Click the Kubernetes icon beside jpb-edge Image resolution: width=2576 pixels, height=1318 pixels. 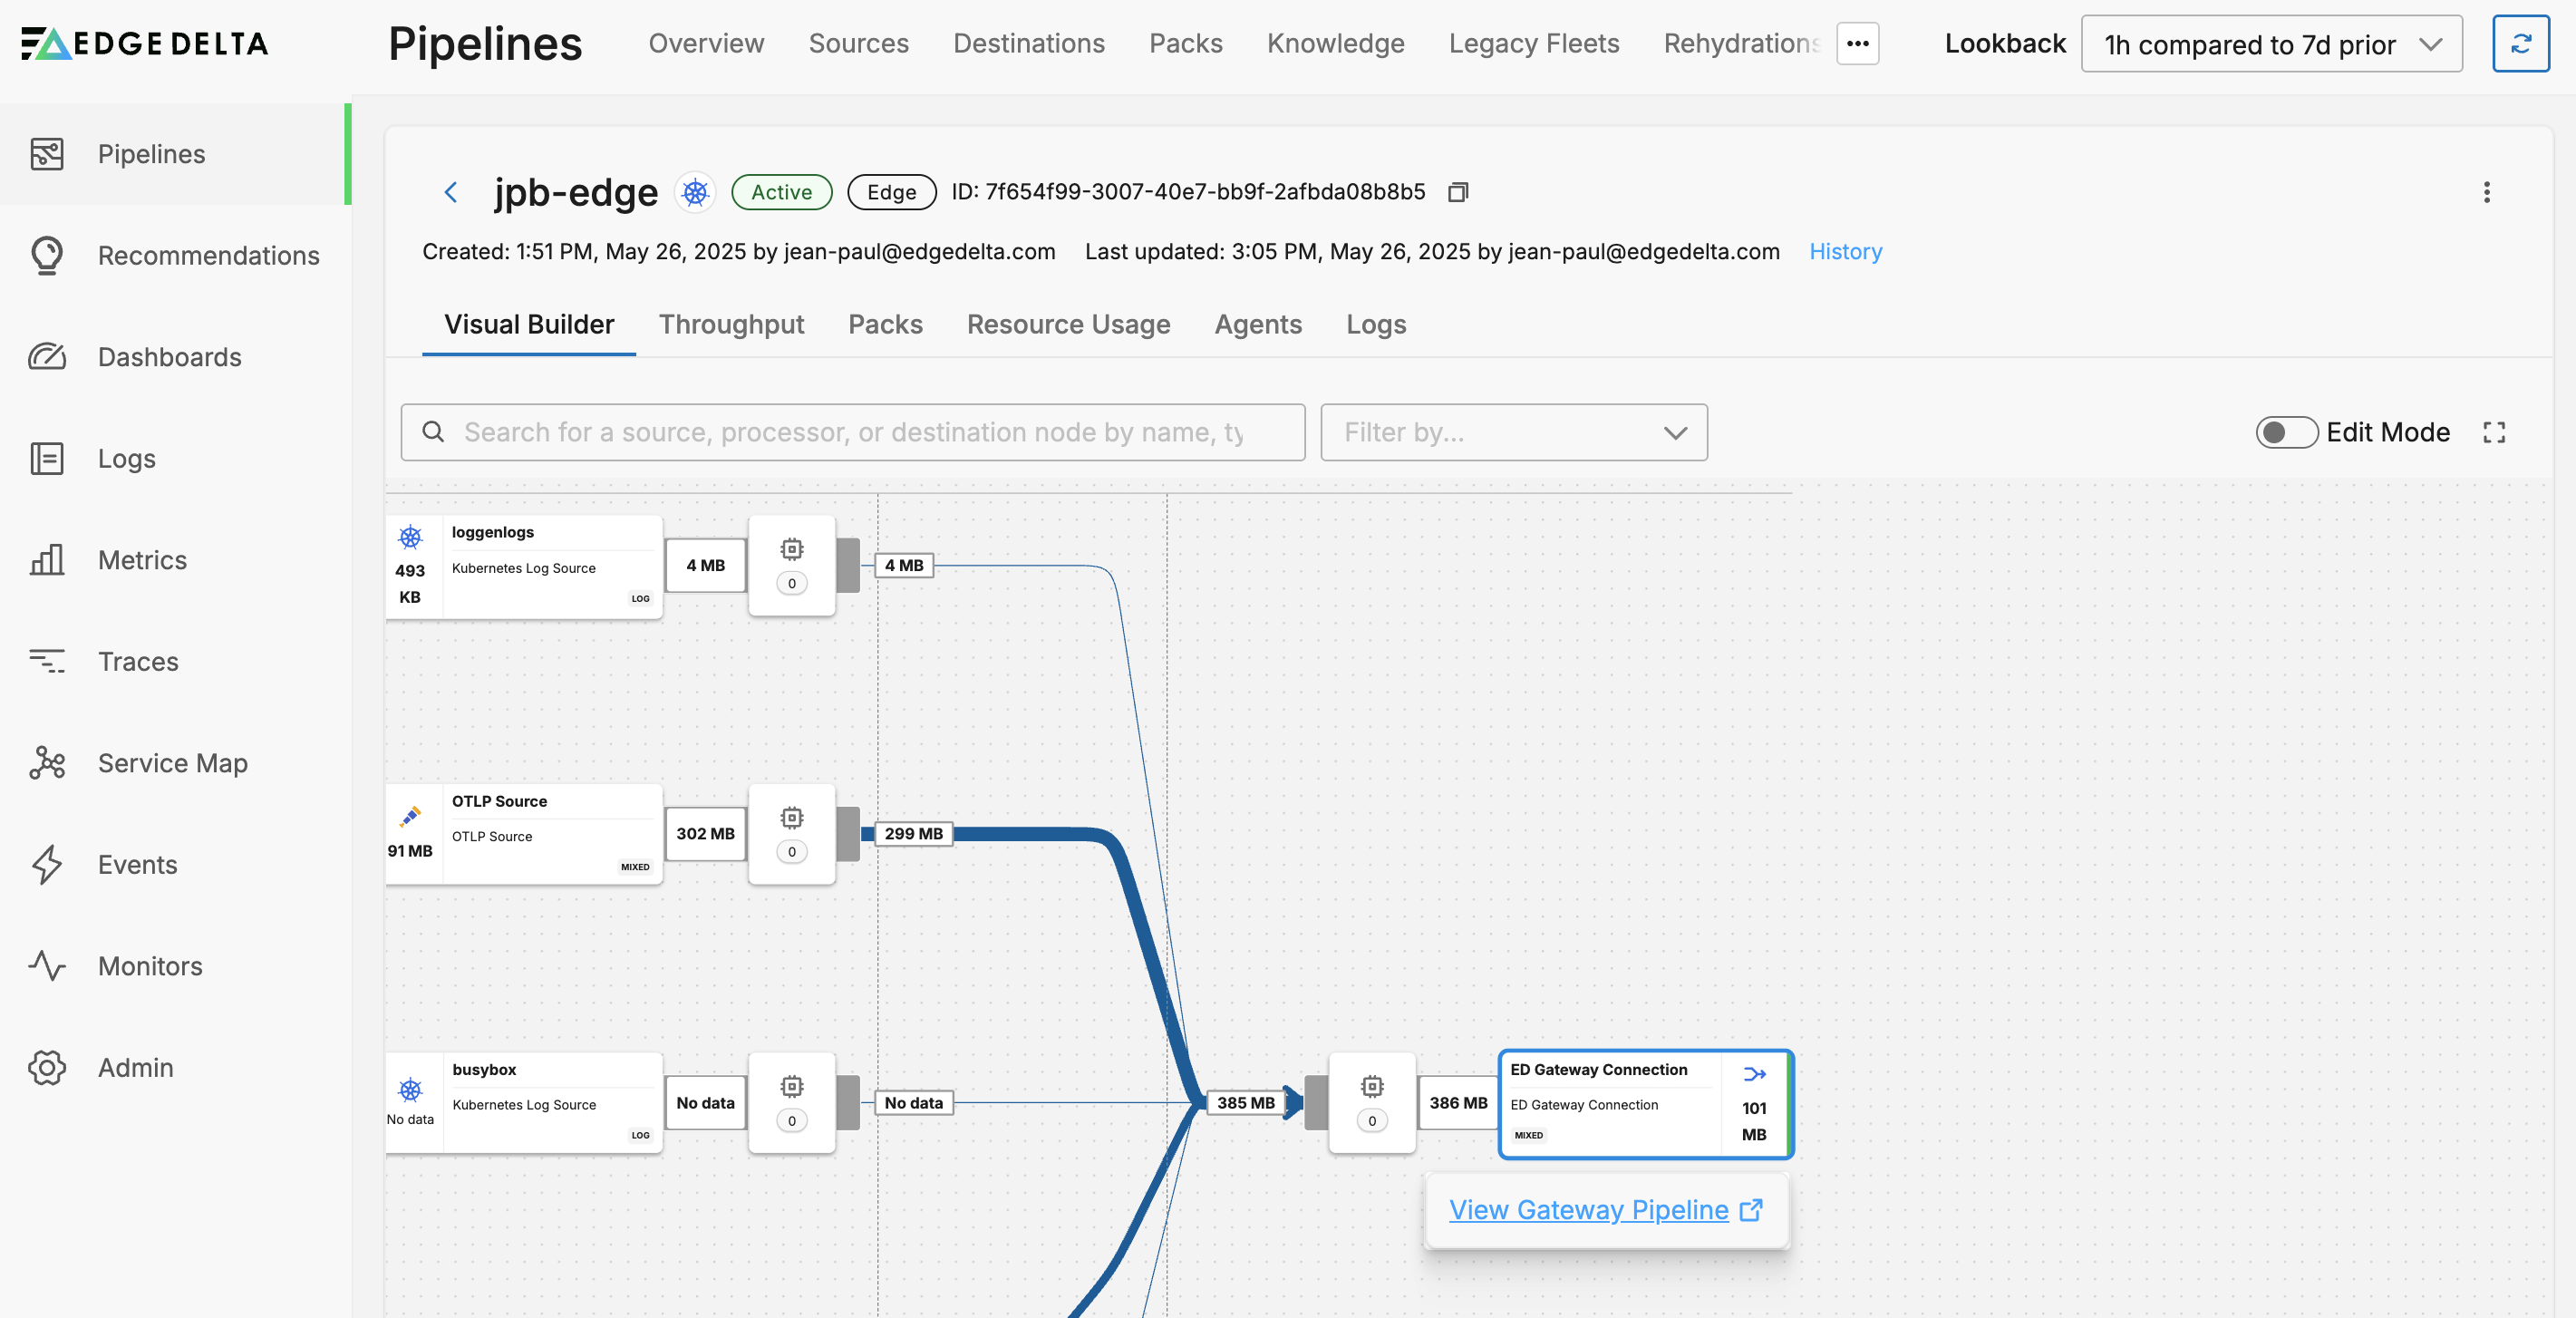(x=695, y=192)
